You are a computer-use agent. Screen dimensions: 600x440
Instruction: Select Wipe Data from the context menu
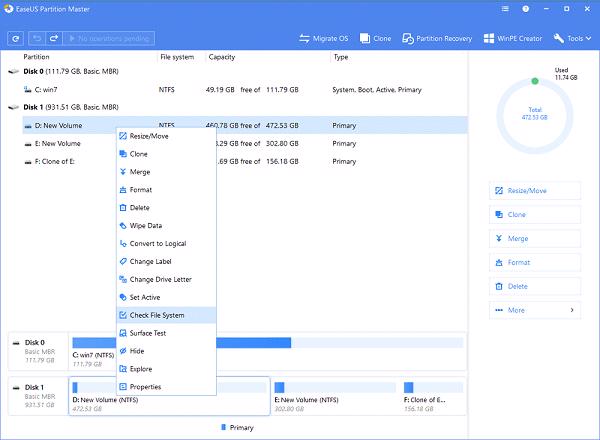(146, 226)
